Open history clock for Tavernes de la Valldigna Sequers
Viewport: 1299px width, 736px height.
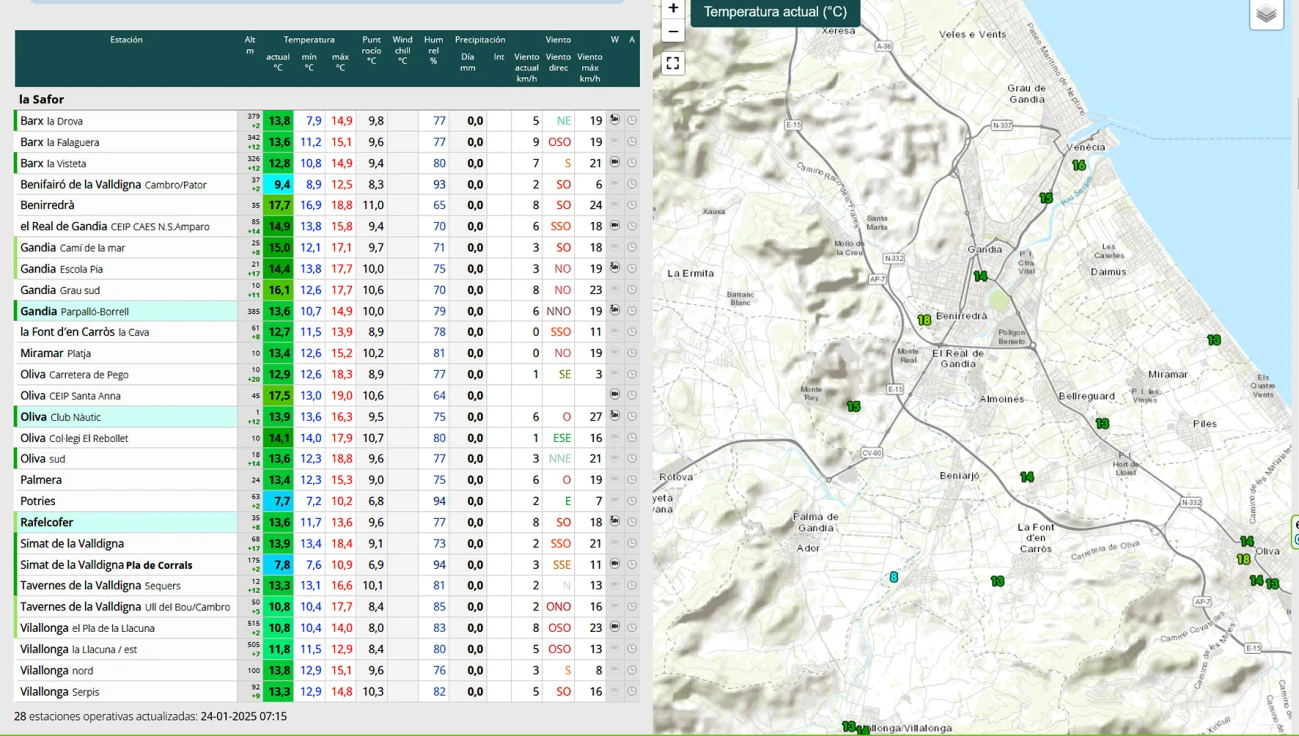(632, 585)
